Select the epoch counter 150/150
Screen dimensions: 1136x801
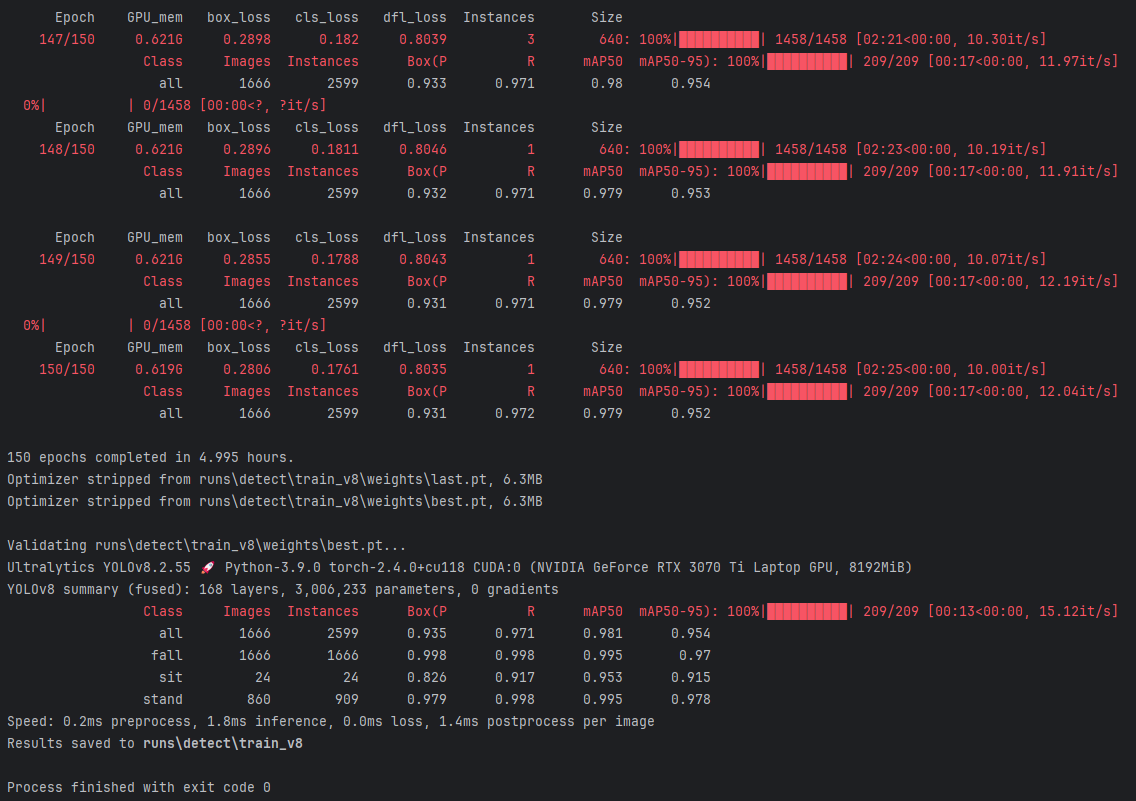(x=67, y=369)
